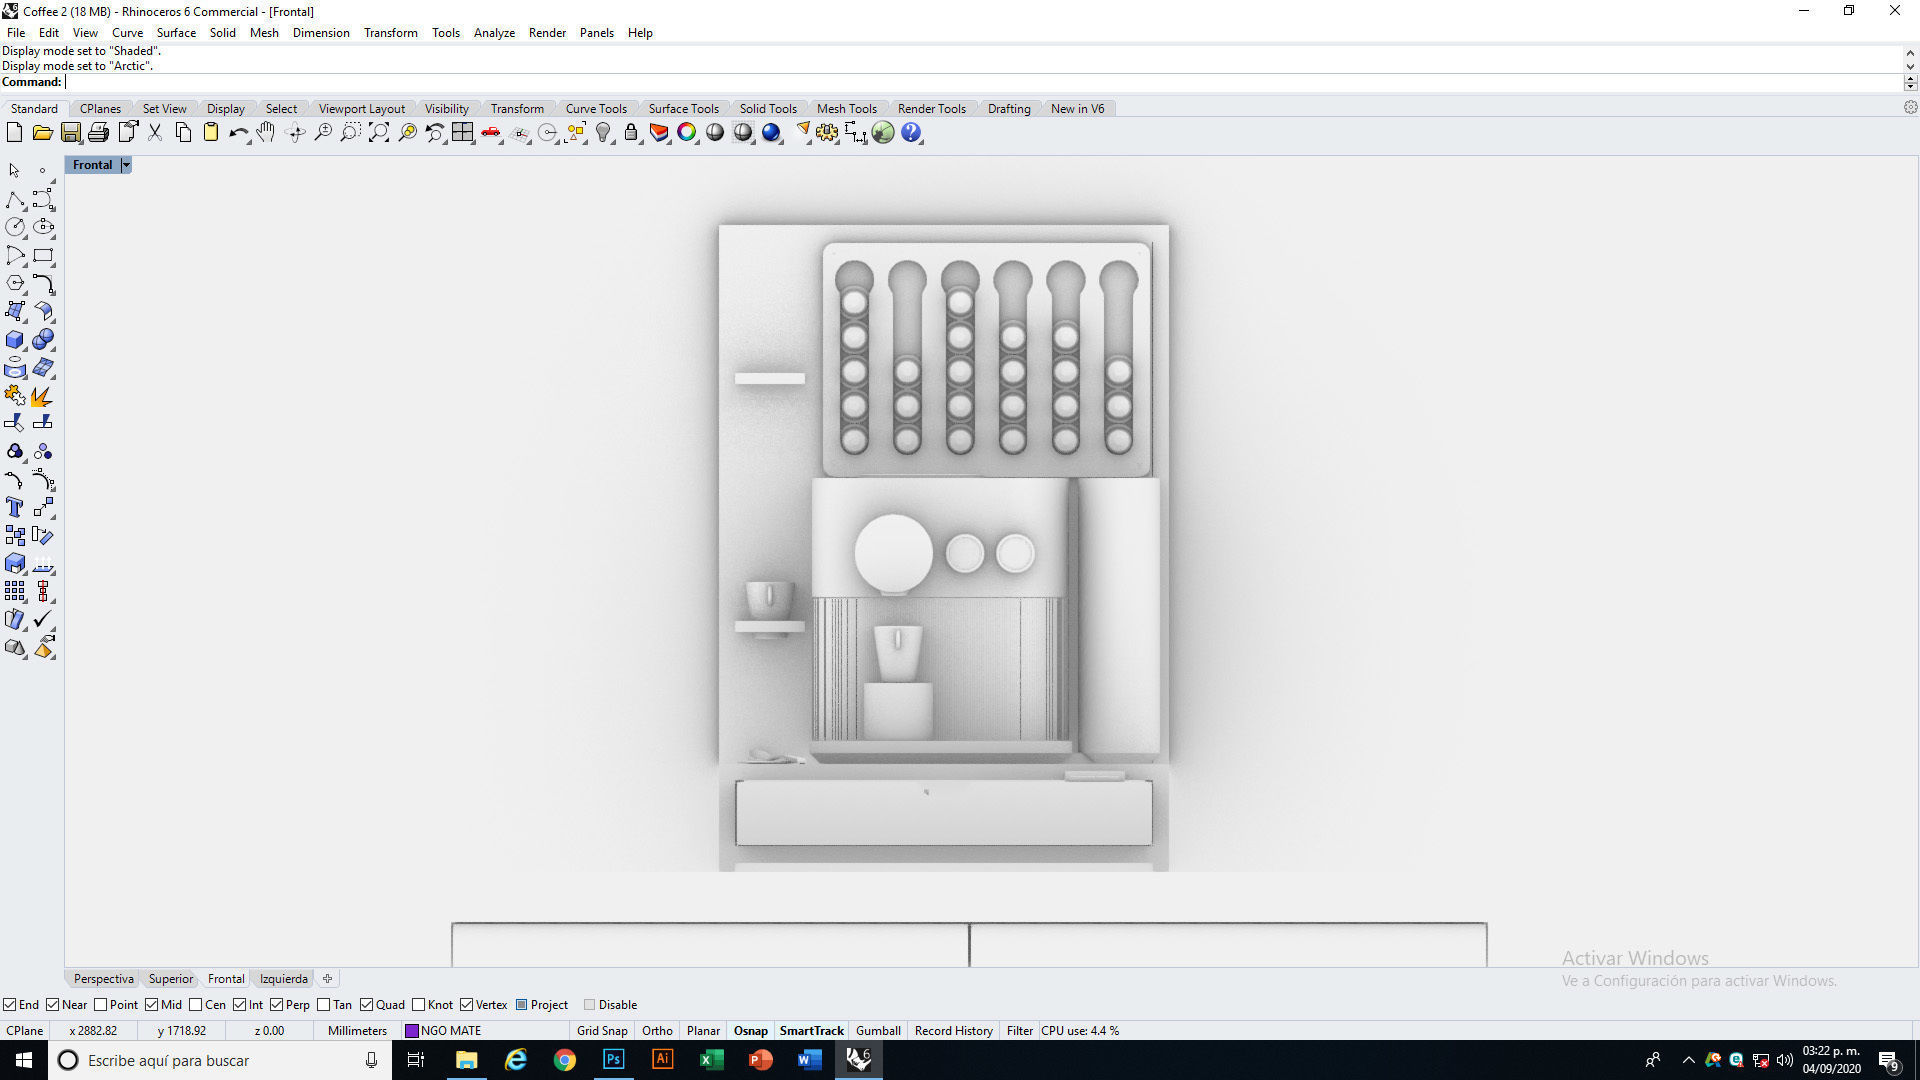The width and height of the screenshot is (1920, 1080).
Task: Open the Surface menu
Action: 176,33
